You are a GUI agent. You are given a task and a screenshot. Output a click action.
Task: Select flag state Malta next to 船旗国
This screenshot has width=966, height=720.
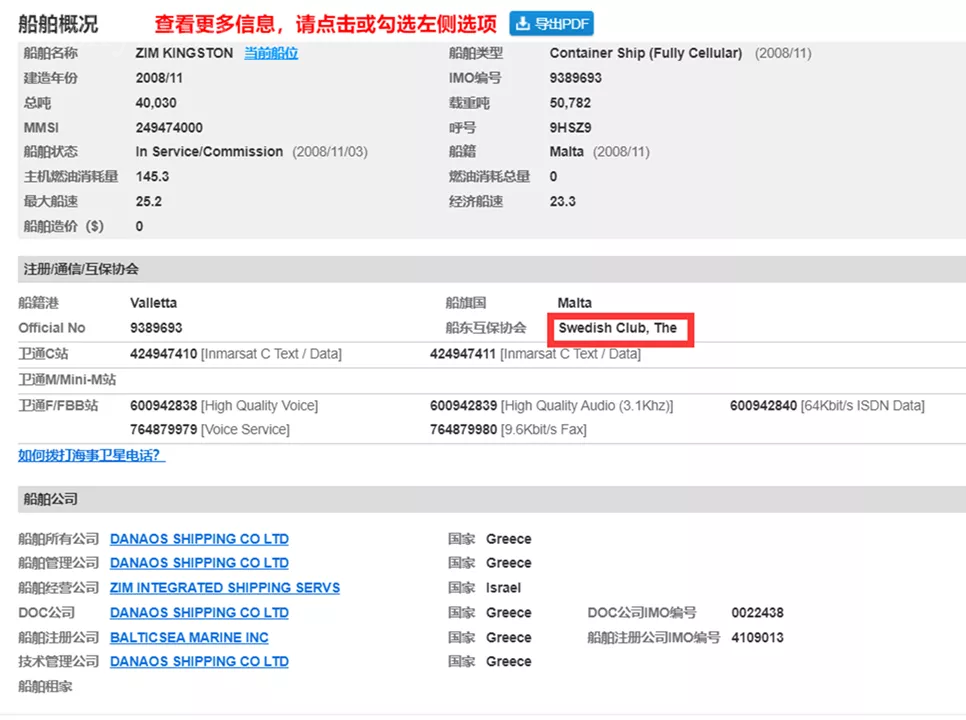574,303
